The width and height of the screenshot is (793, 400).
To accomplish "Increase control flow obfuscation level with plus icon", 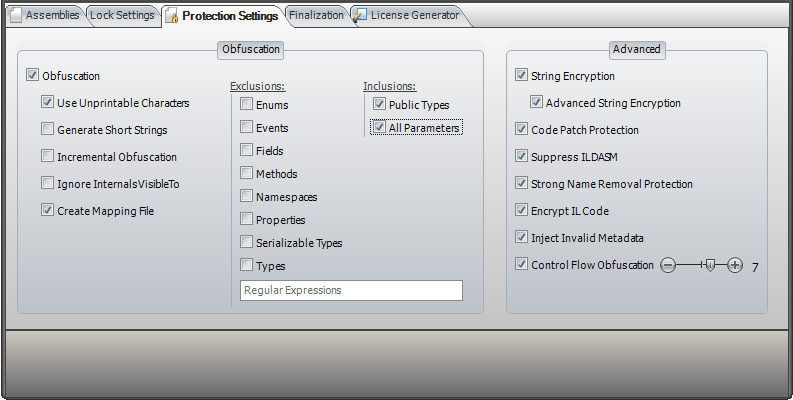I will [x=735, y=265].
